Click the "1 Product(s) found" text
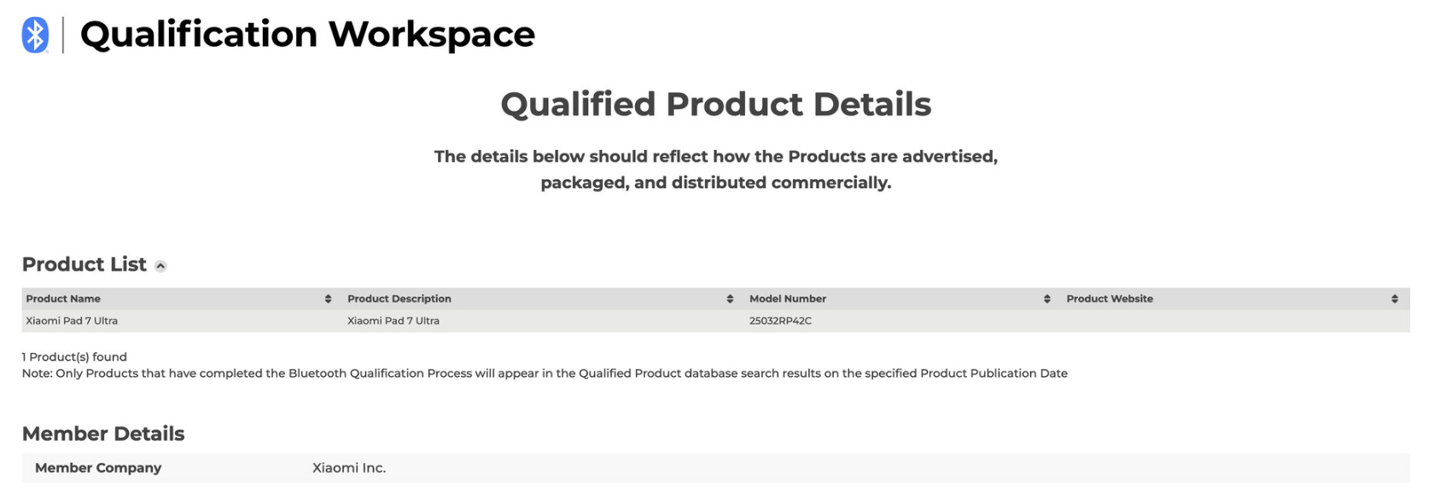The image size is (1440, 497). pyautogui.click(x=74, y=357)
